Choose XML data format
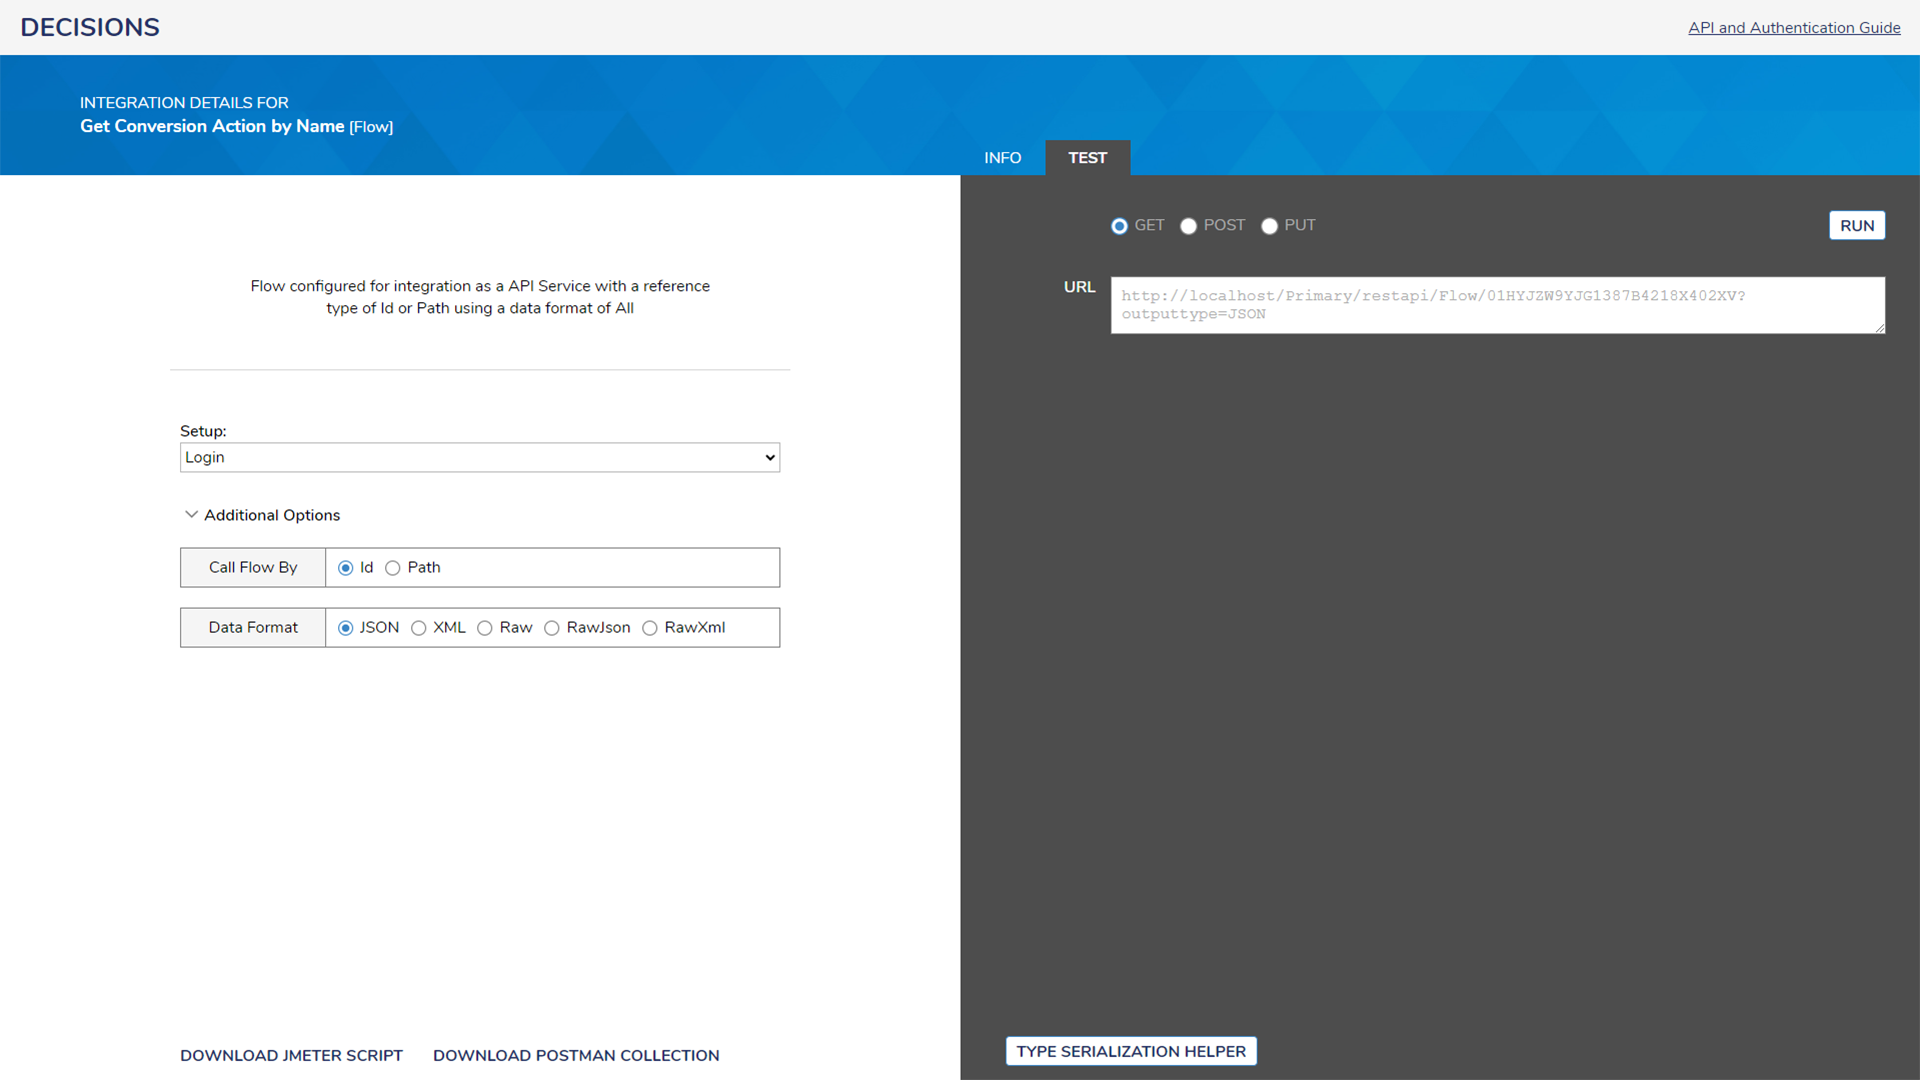Image resolution: width=1920 pixels, height=1080 pixels. 419,628
